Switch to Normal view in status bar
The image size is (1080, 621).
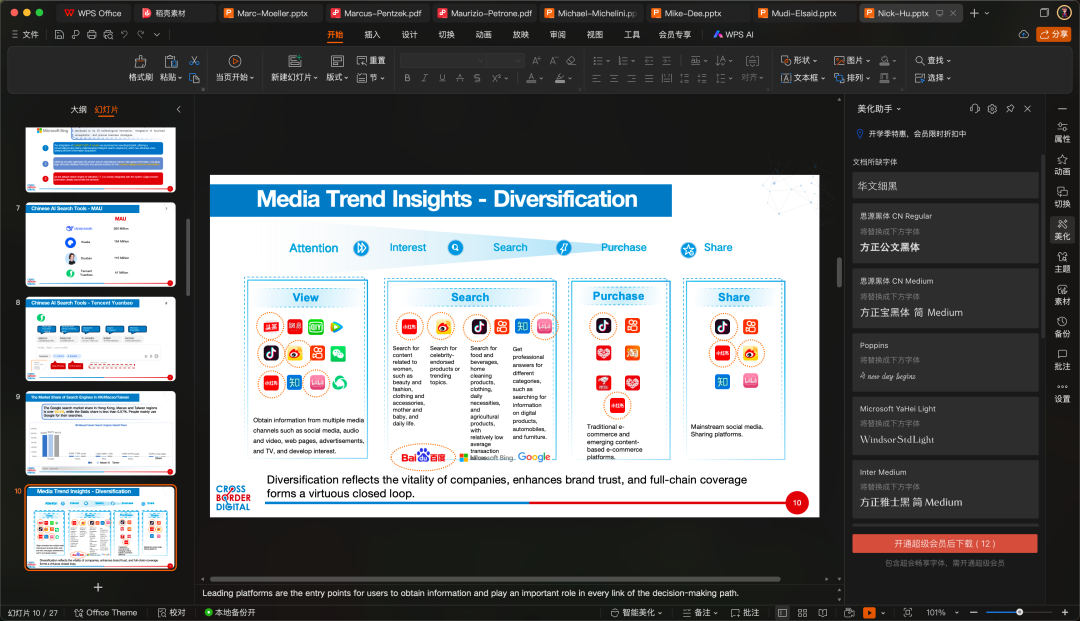782,612
